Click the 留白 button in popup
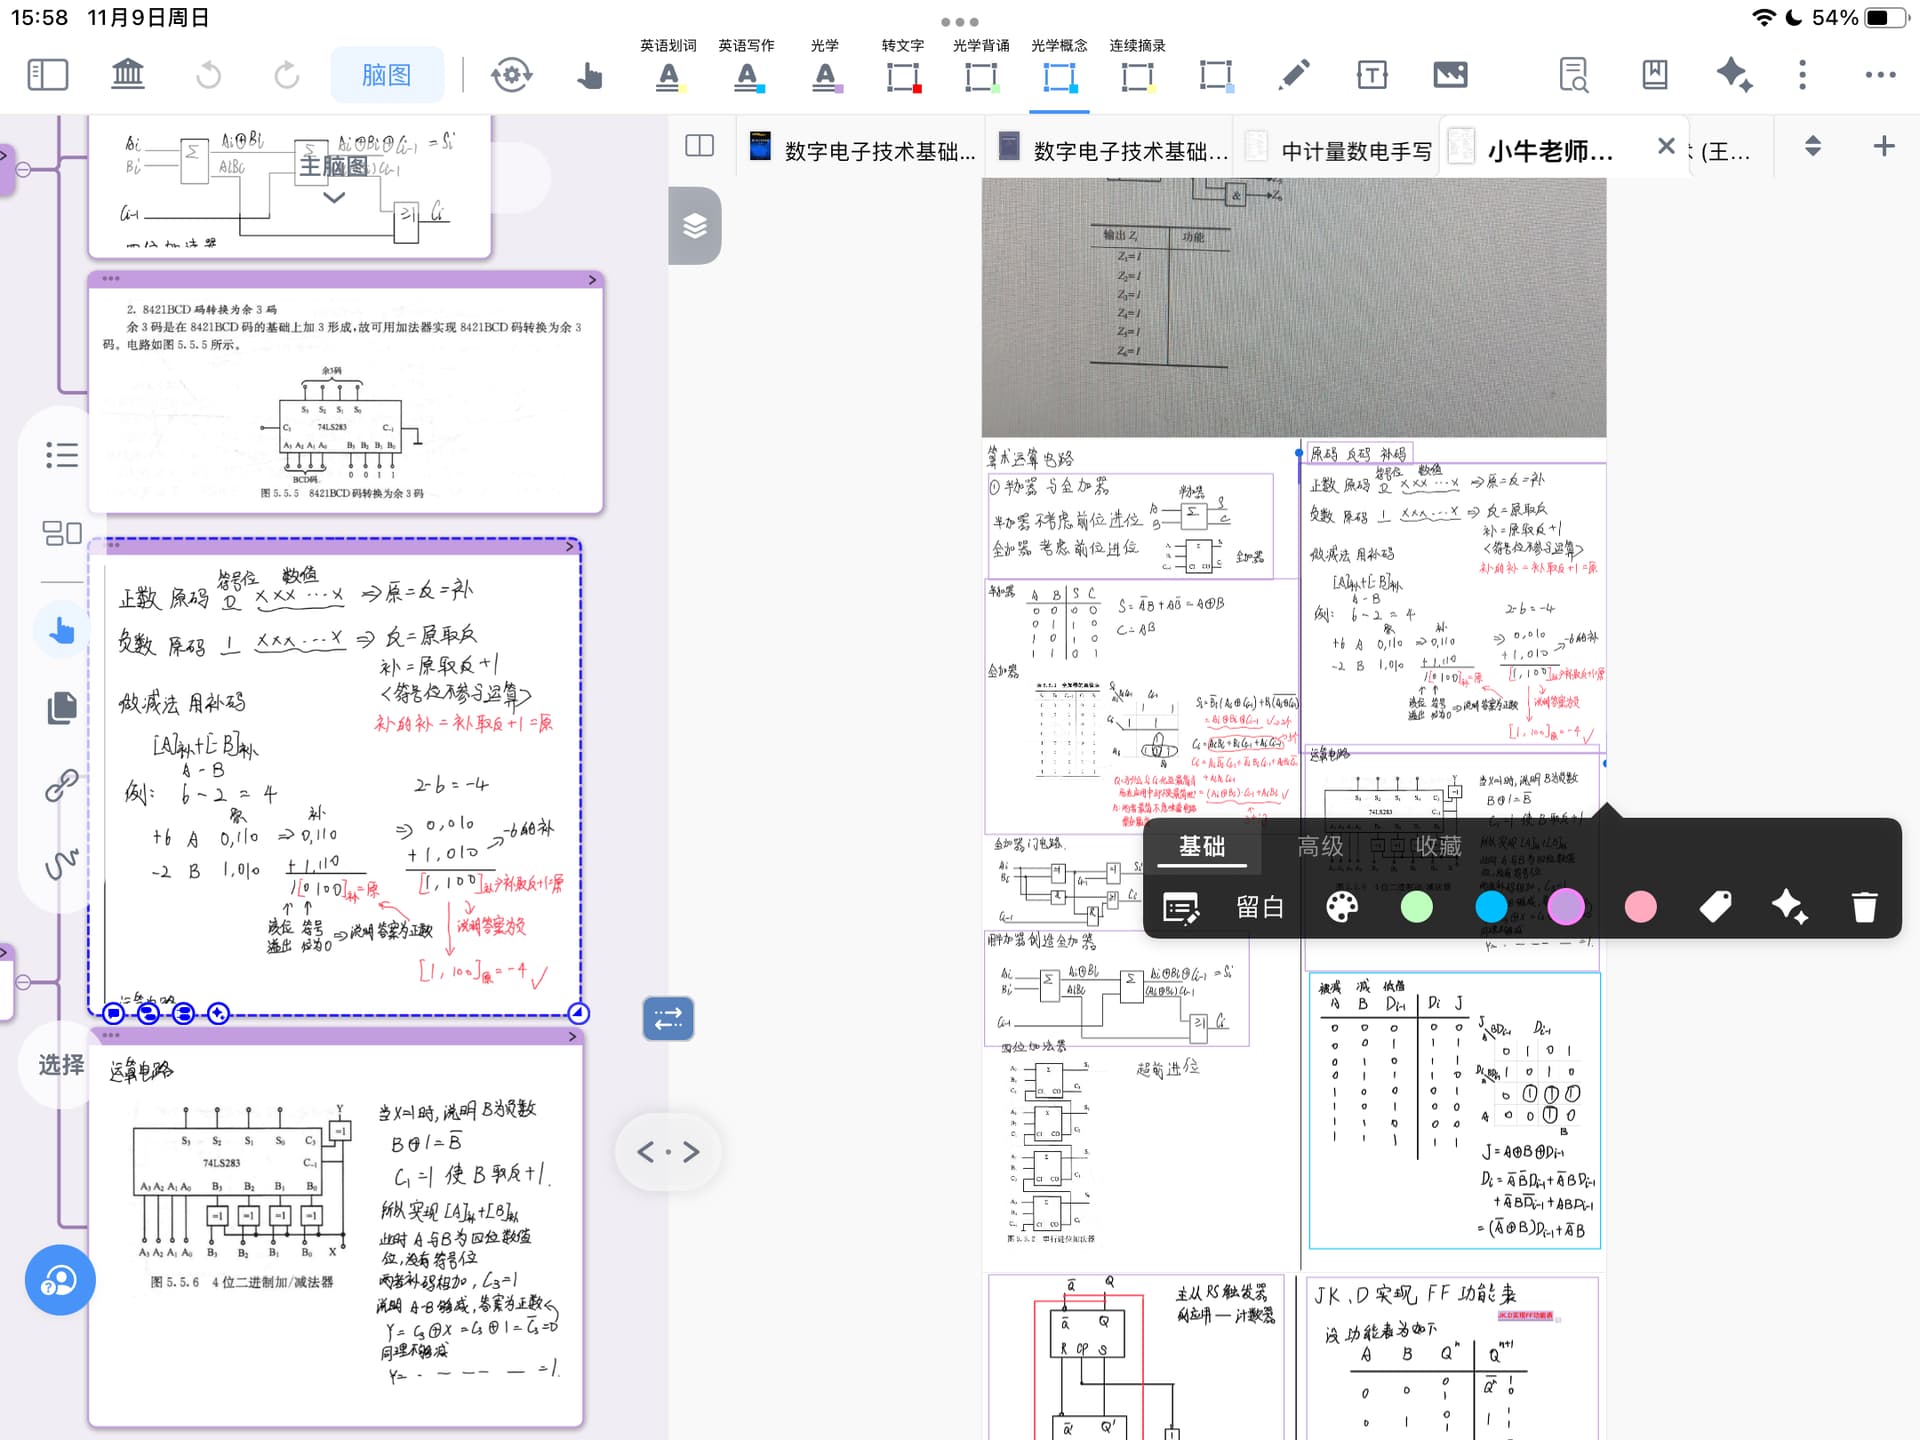Viewport: 1920px width, 1440px height. pos(1260,907)
